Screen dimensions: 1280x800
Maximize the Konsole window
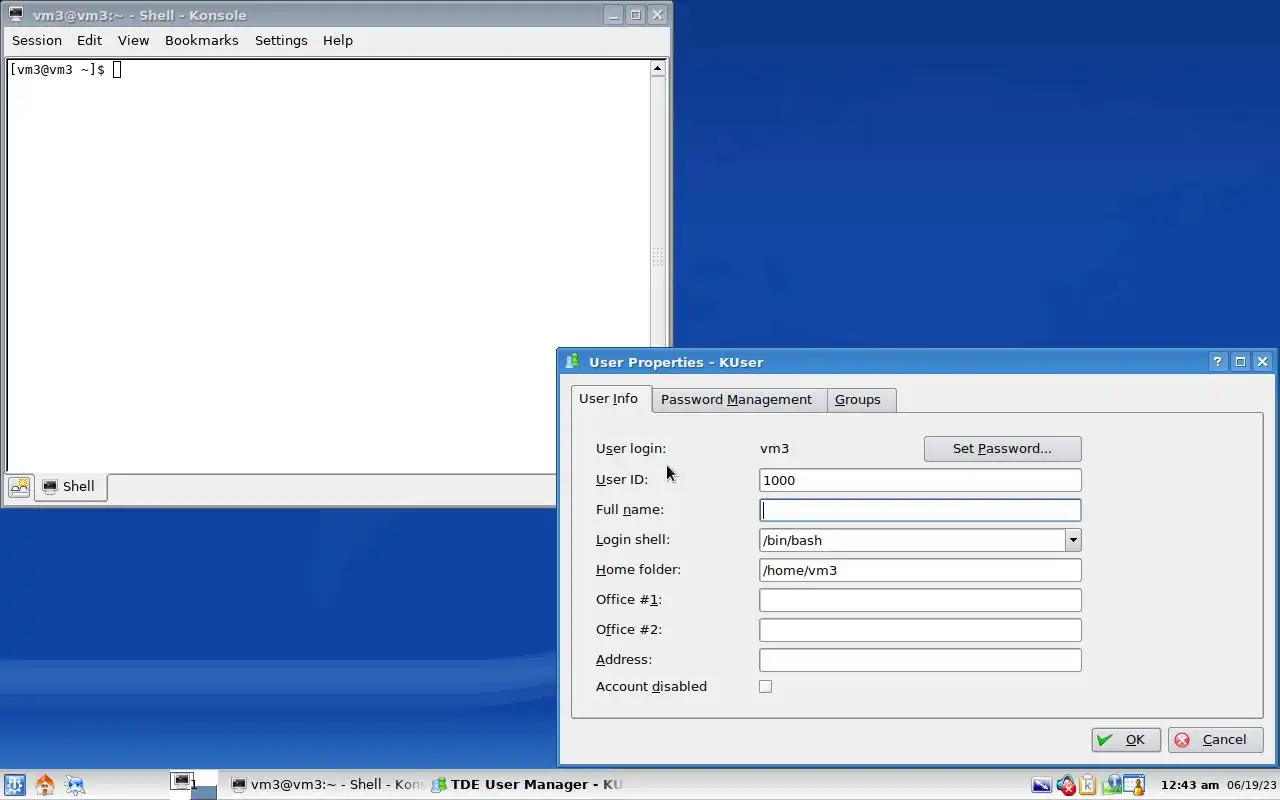636,15
